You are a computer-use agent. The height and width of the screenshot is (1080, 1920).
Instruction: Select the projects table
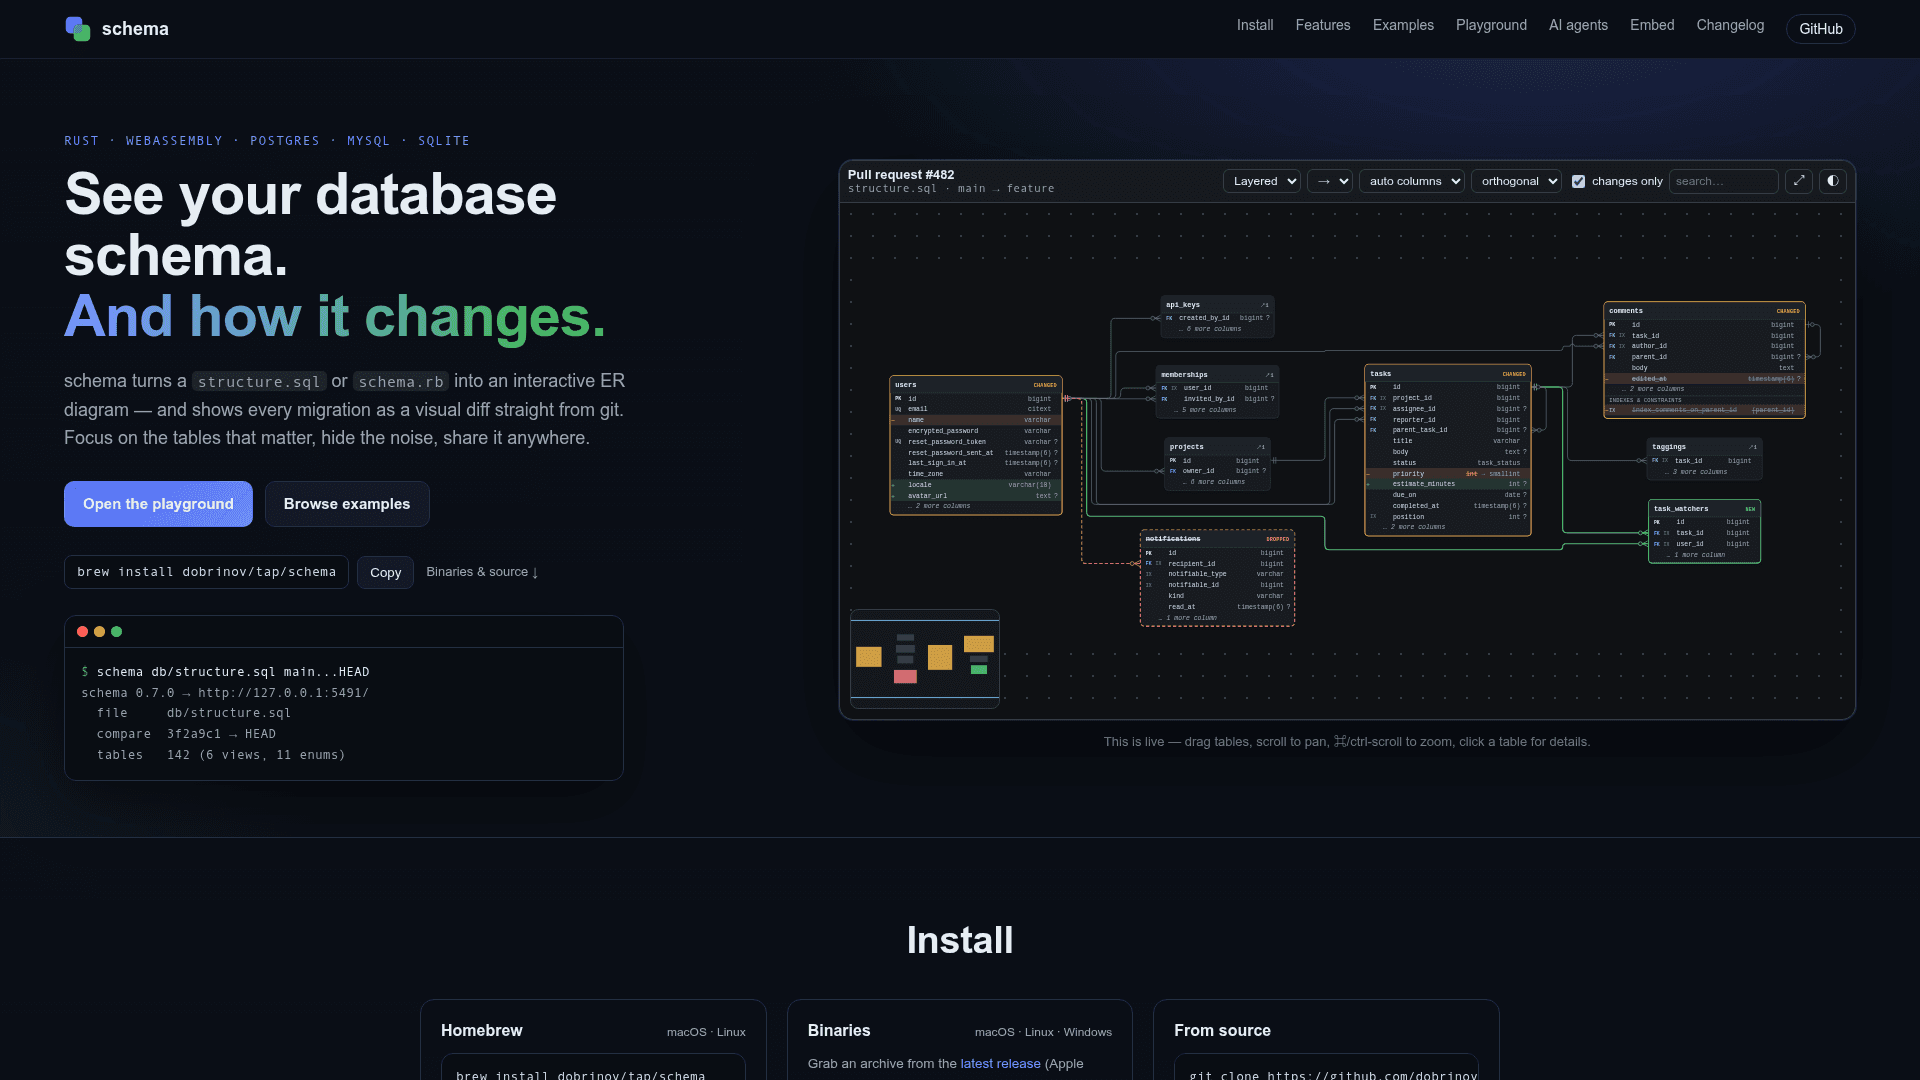coord(1218,464)
